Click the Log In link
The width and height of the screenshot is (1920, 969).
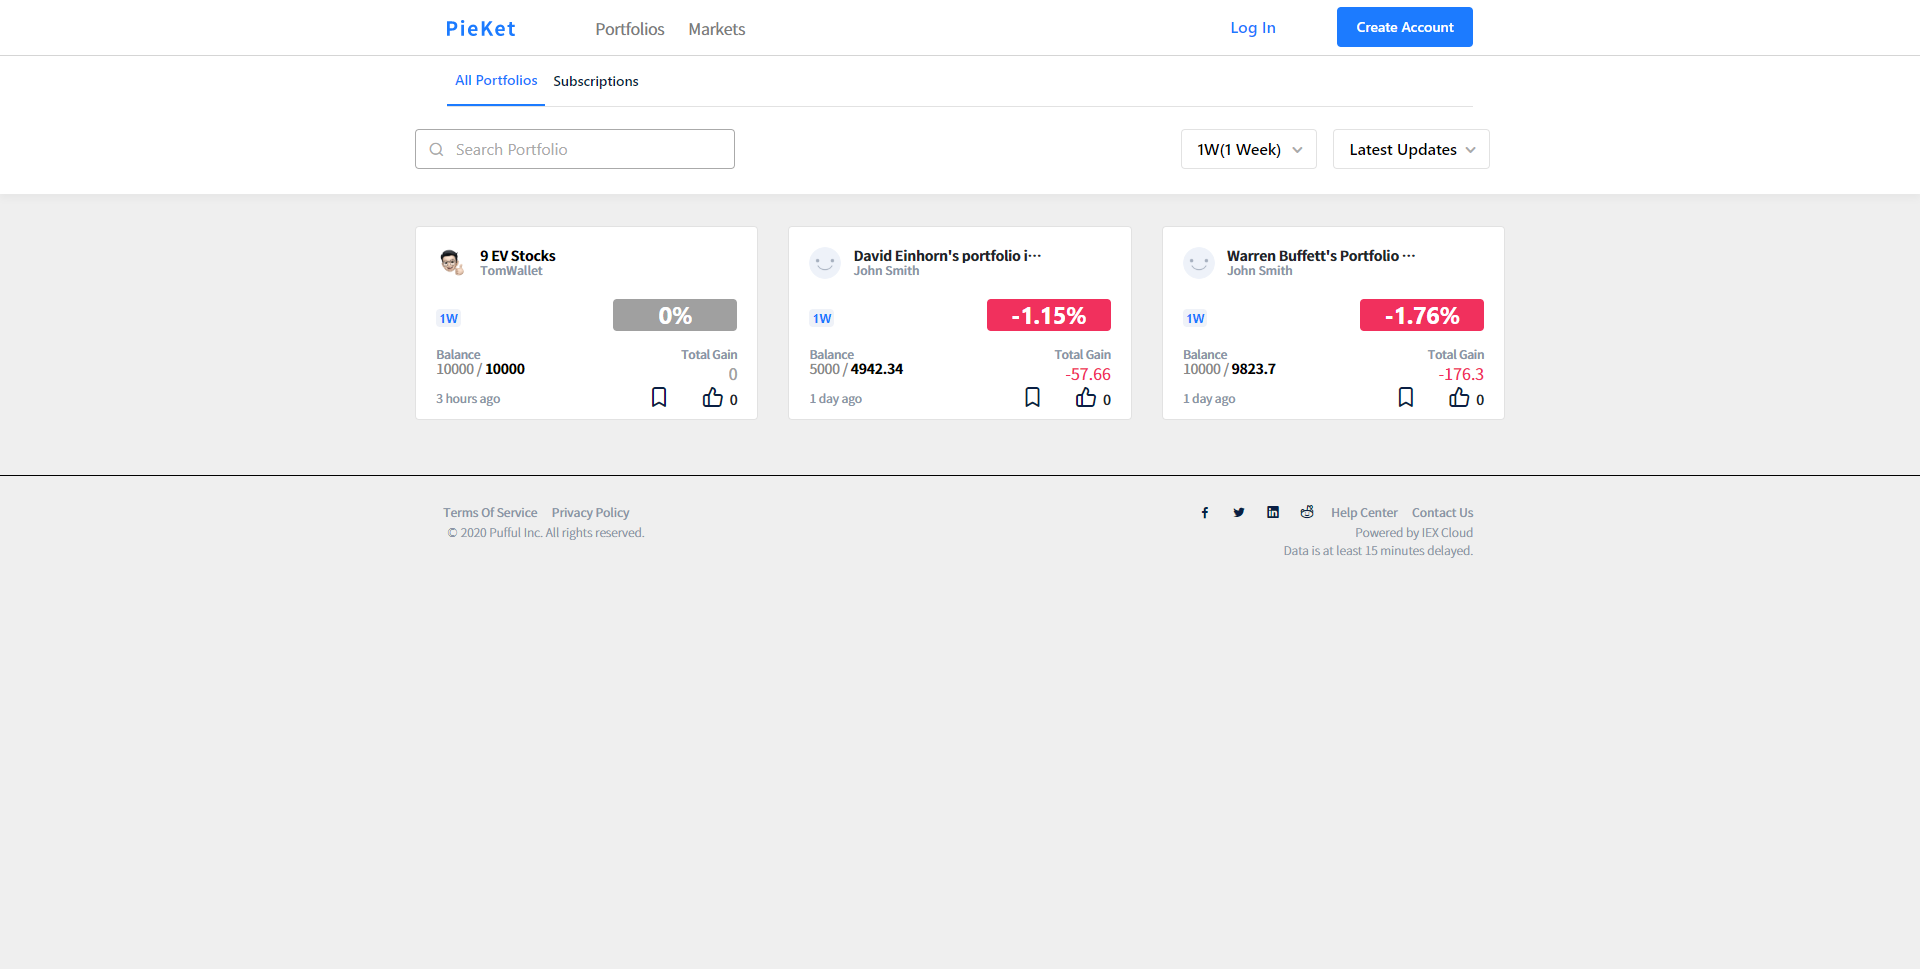[x=1253, y=28]
